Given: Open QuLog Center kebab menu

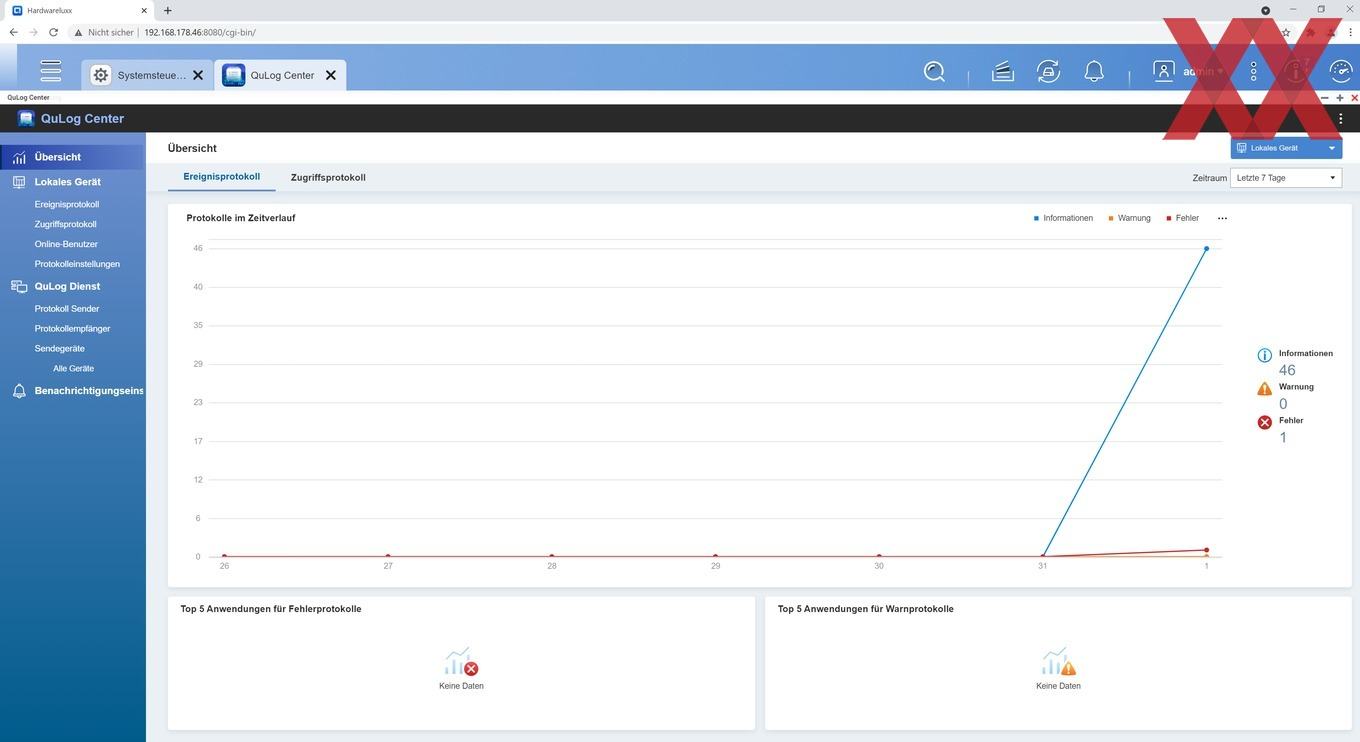Looking at the screenshot, I should coord(1341,118).
